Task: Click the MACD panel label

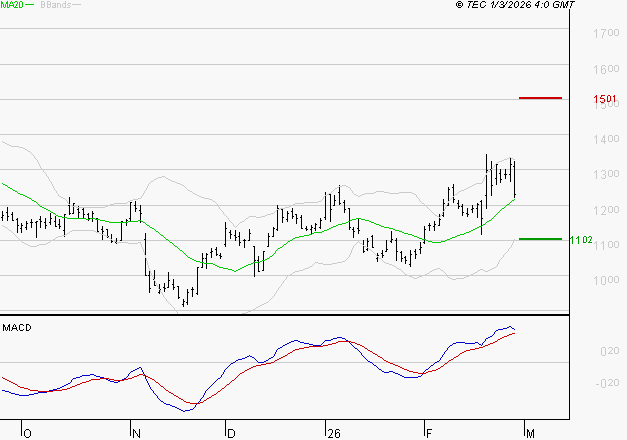Action: point(17,328)
